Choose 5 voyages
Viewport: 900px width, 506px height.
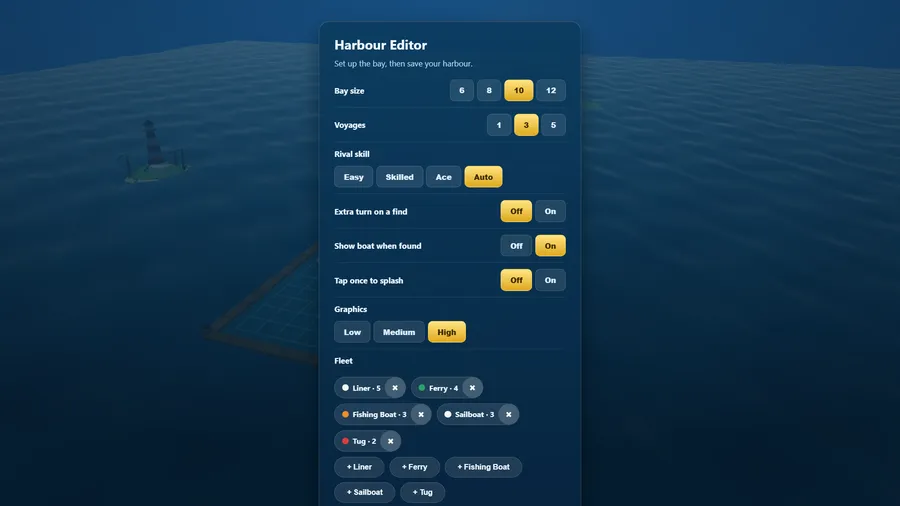(x=553, y=125)
